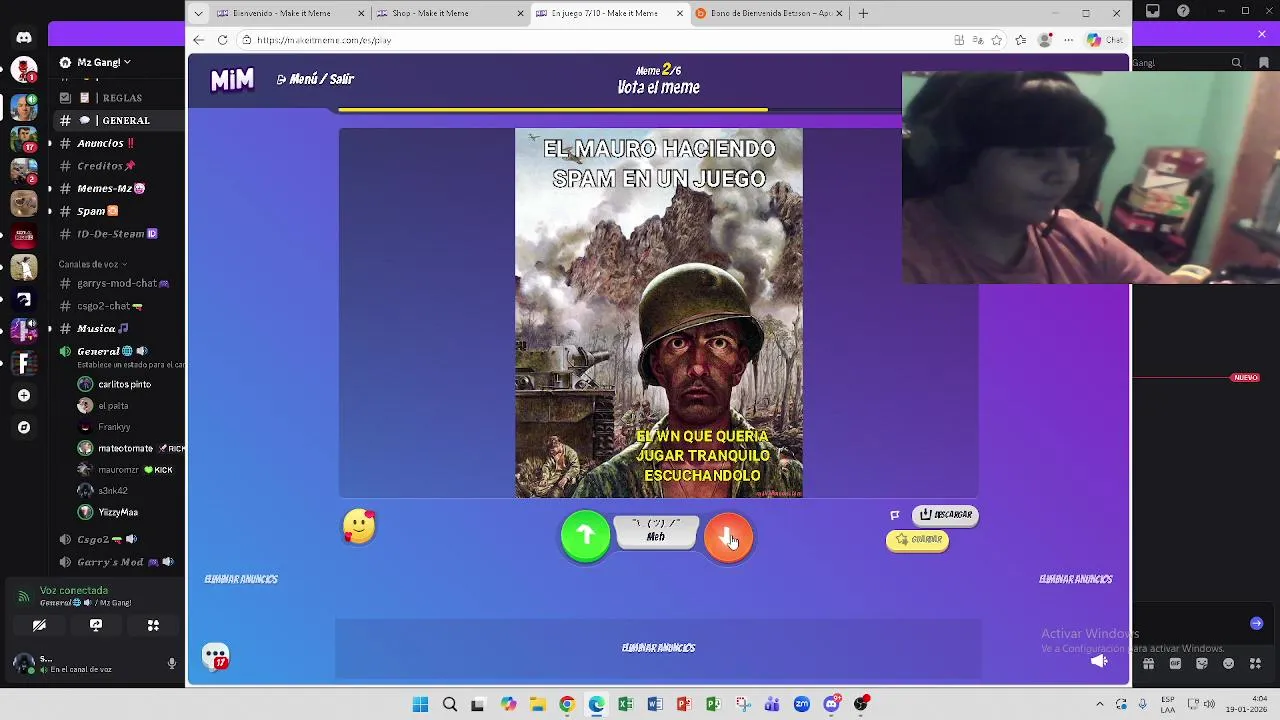
Task: Click the meme image of the soldier
Action: coord(659,313)
